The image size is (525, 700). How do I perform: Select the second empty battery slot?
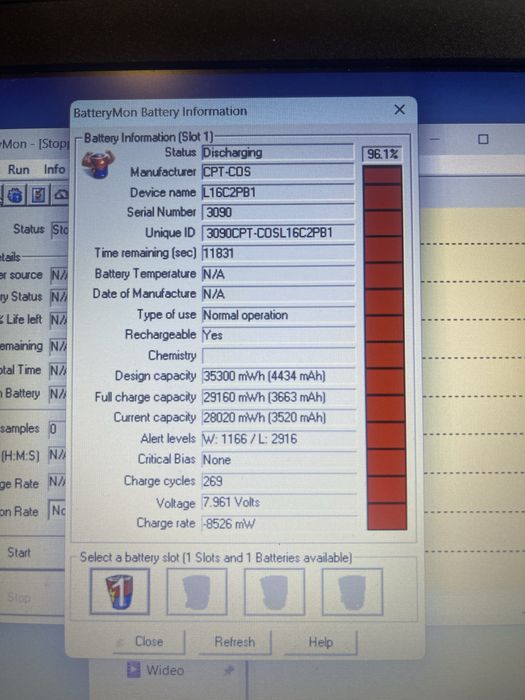(x=197, y=592)
